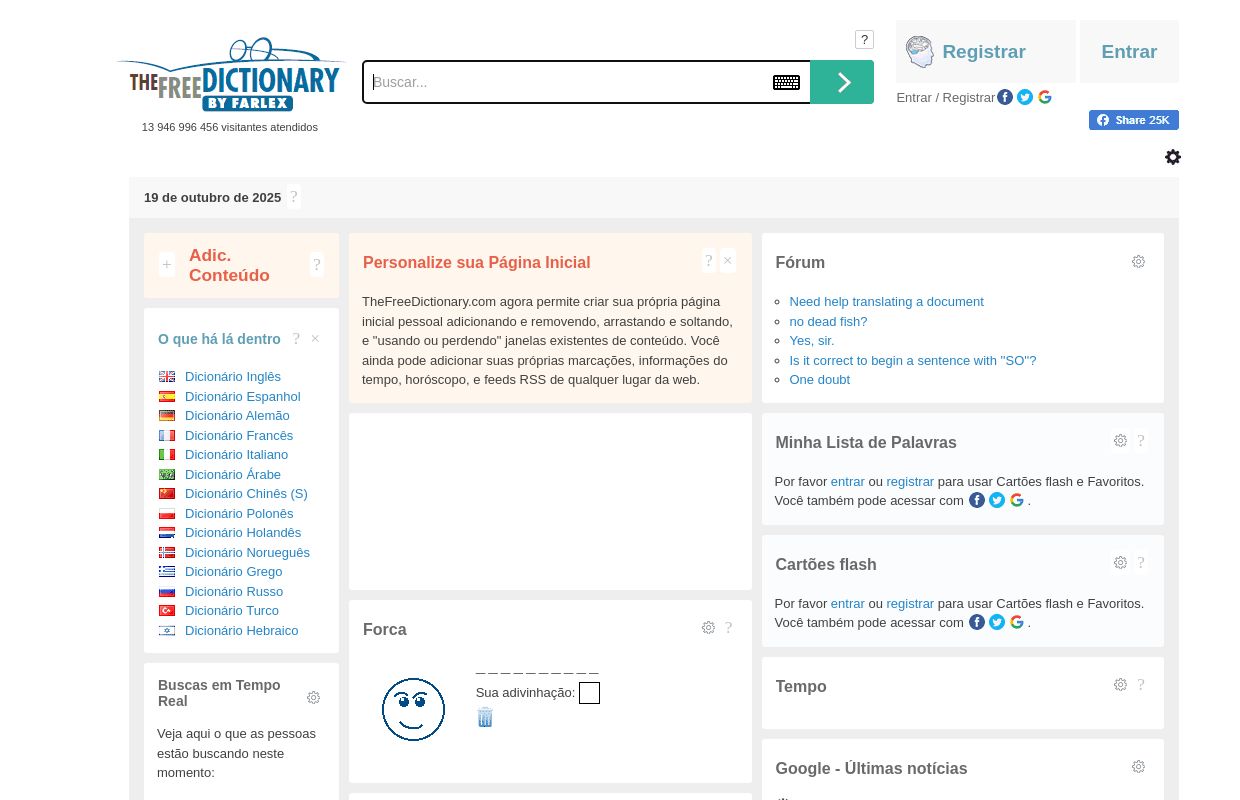Open Cartões flash settings gear
Viewport: 1240px width, 800px height.
(x=1120, y=563)
